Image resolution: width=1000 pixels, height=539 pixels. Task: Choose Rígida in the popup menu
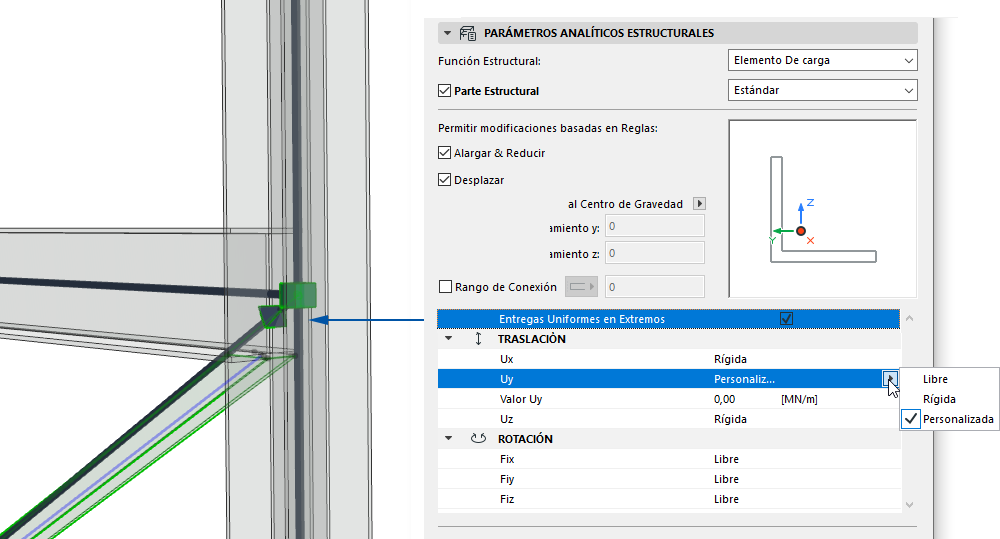[949, 399]
